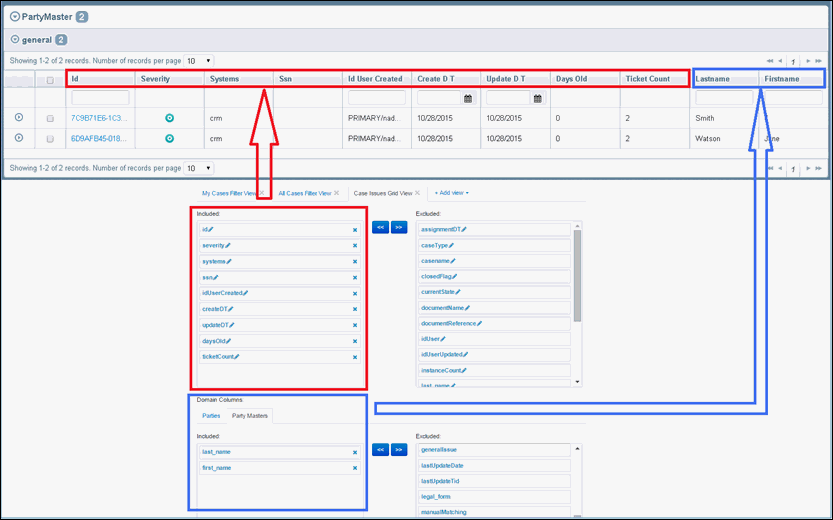The image size is (833, 520).
Task: Close the All Cases Filter View tab
Action: pos(336,193)
